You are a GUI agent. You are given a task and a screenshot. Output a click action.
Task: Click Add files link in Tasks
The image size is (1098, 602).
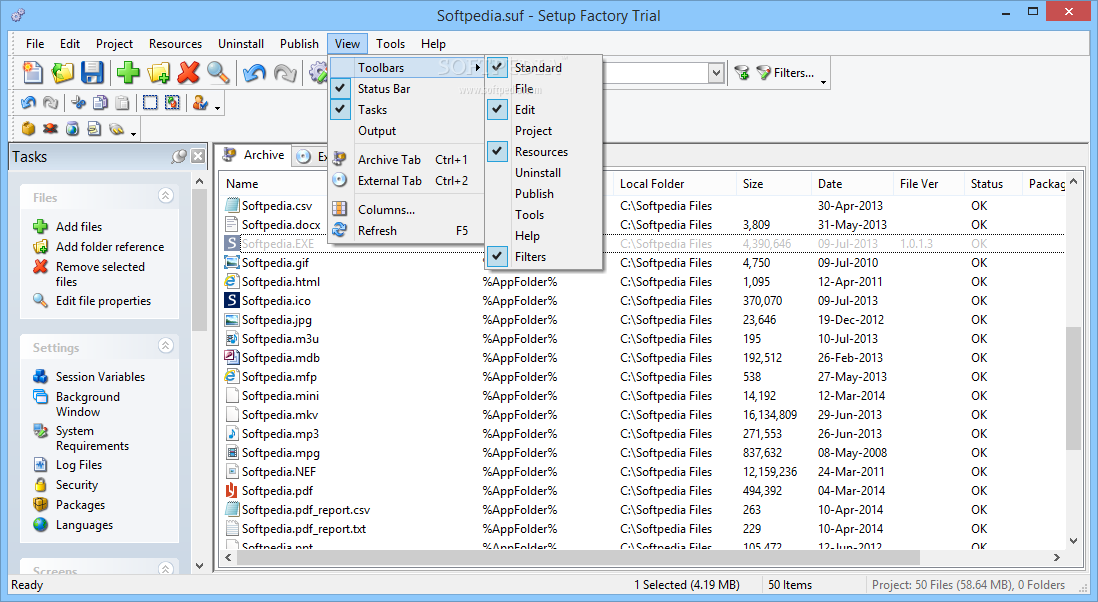coord(79,227)
